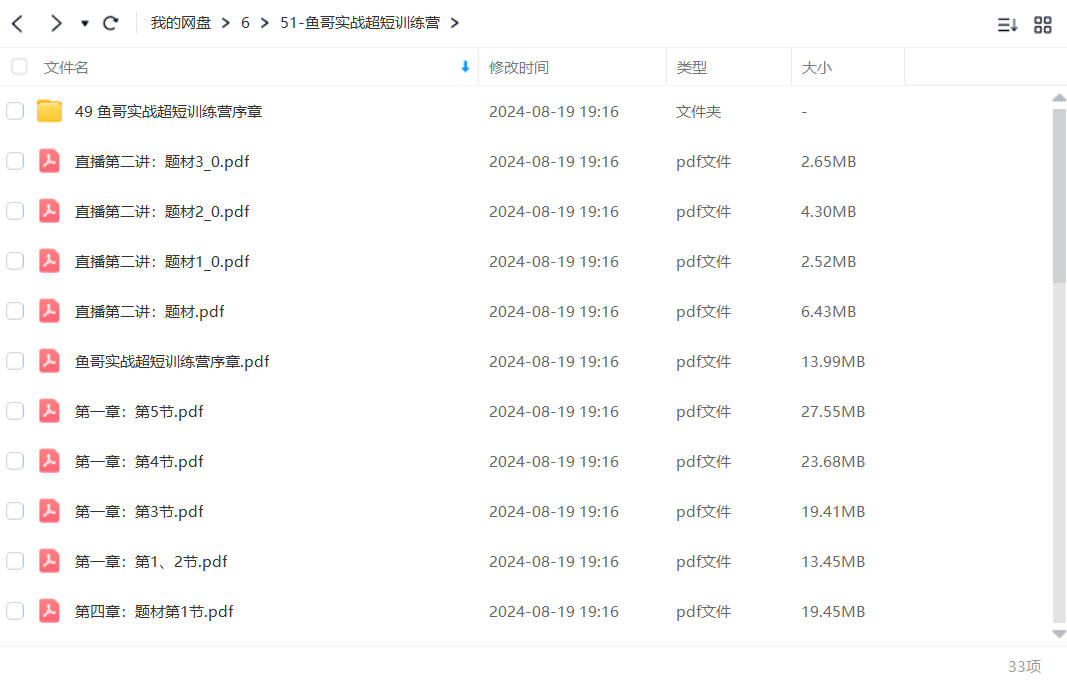Open 49 鱼哥实战超短训练营序章 folder name
This screenshot has width=1067, height=687.
point(168,111)
